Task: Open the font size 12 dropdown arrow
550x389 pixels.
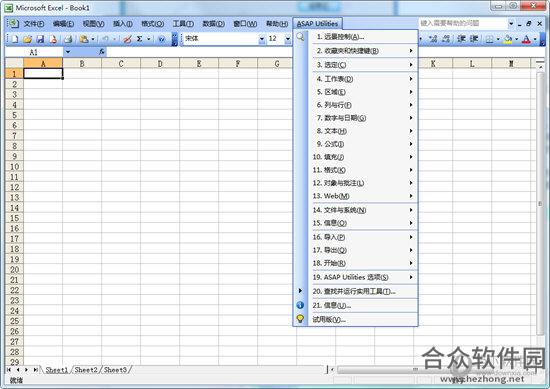Action: point(288,39)
